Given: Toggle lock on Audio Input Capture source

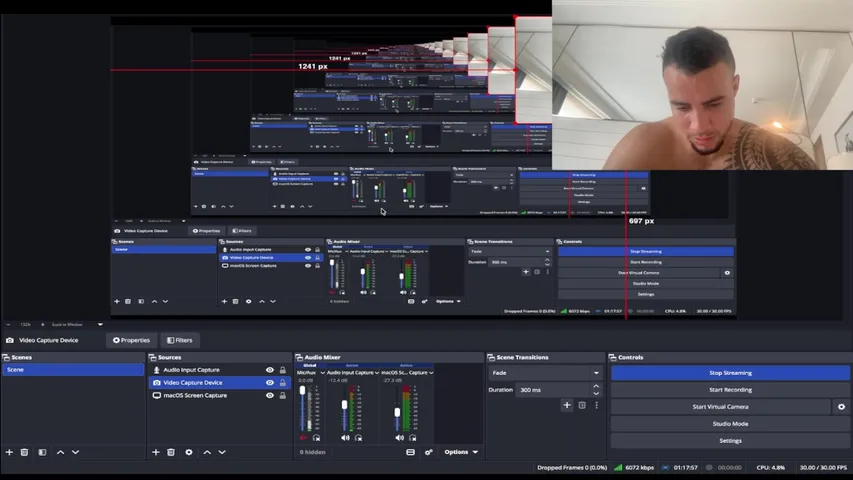Looking at the screenshot, I should coord(283,370).
